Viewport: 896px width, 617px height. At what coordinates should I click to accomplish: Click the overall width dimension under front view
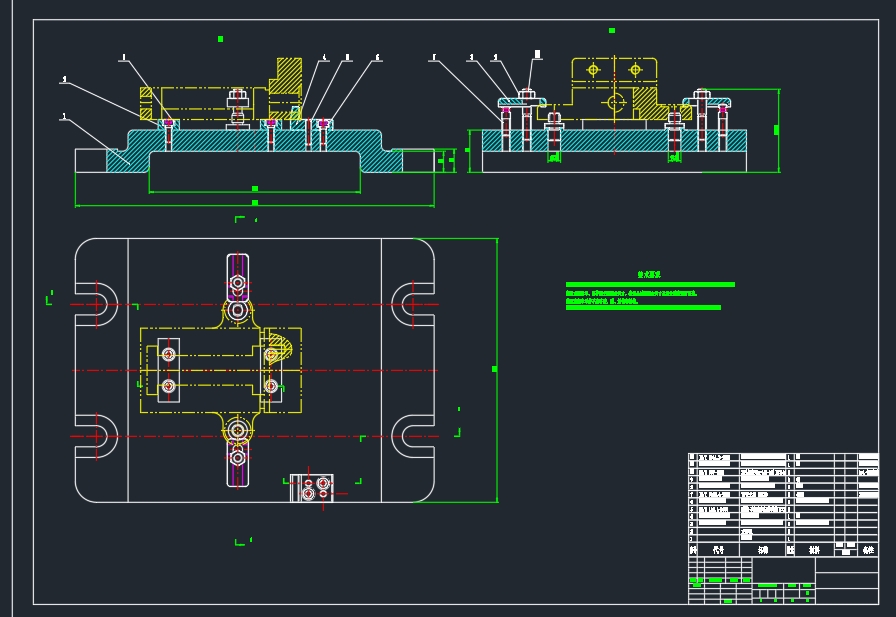253,203
